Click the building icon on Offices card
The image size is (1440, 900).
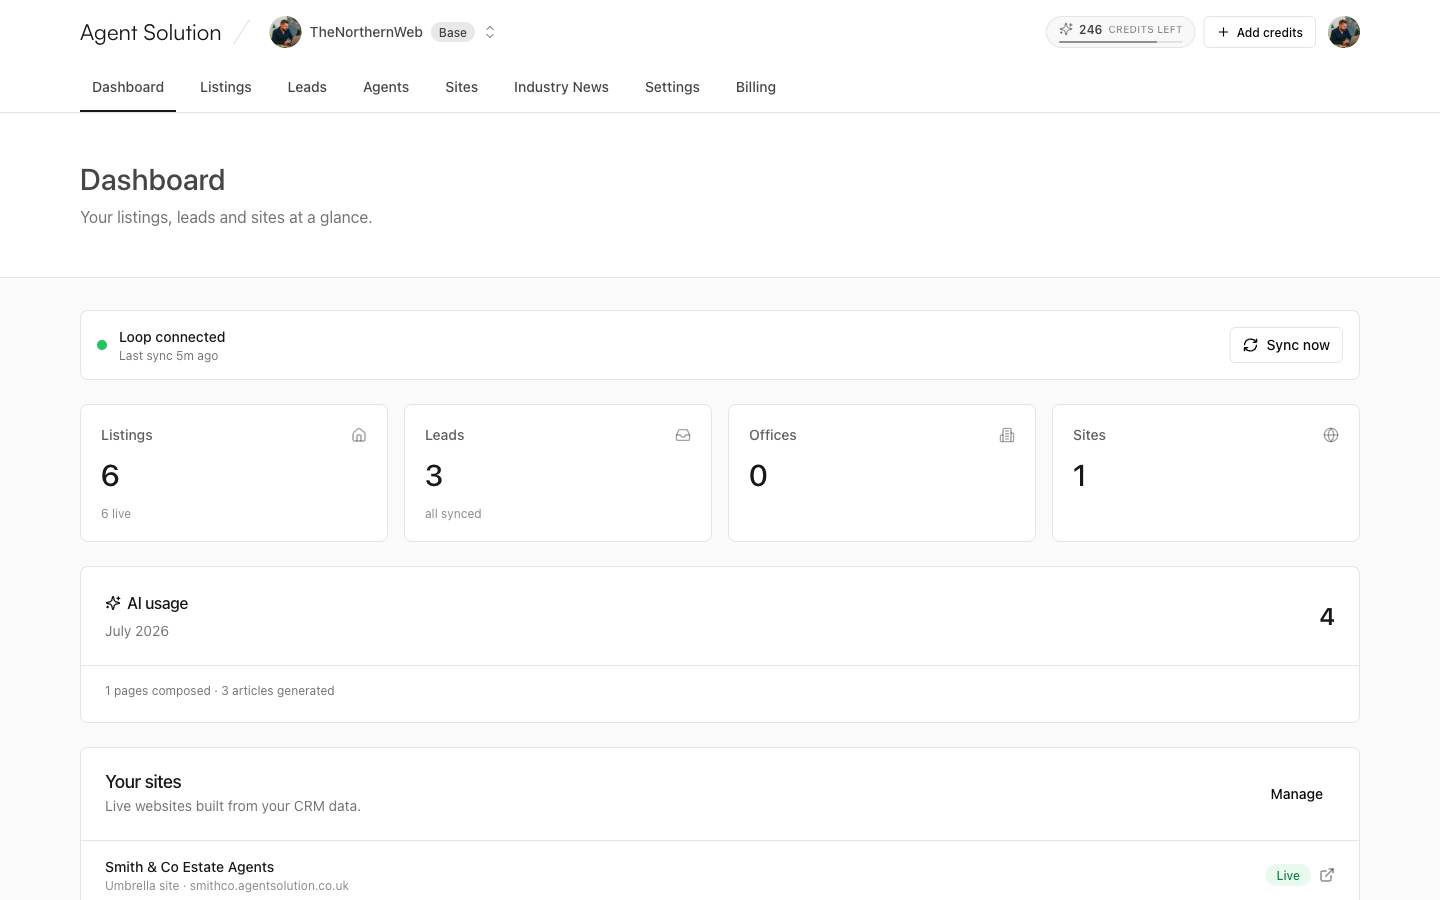[x=1007, y=435]
